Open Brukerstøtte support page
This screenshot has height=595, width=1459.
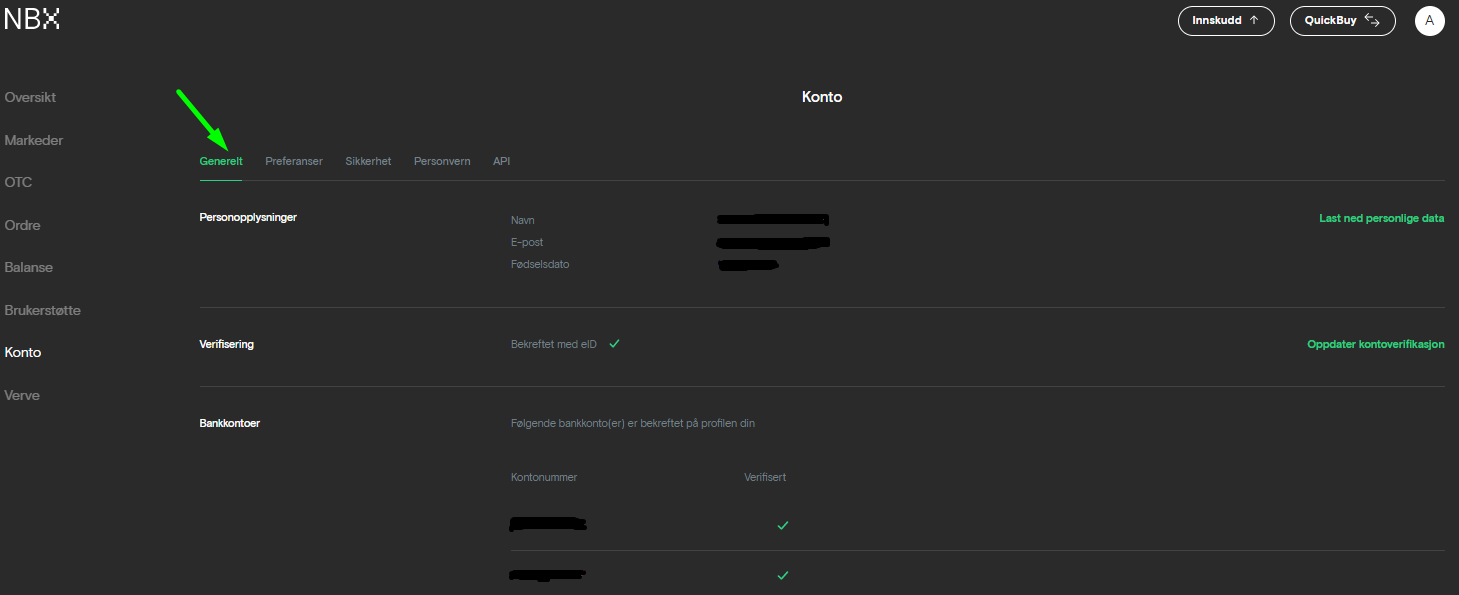43,311
